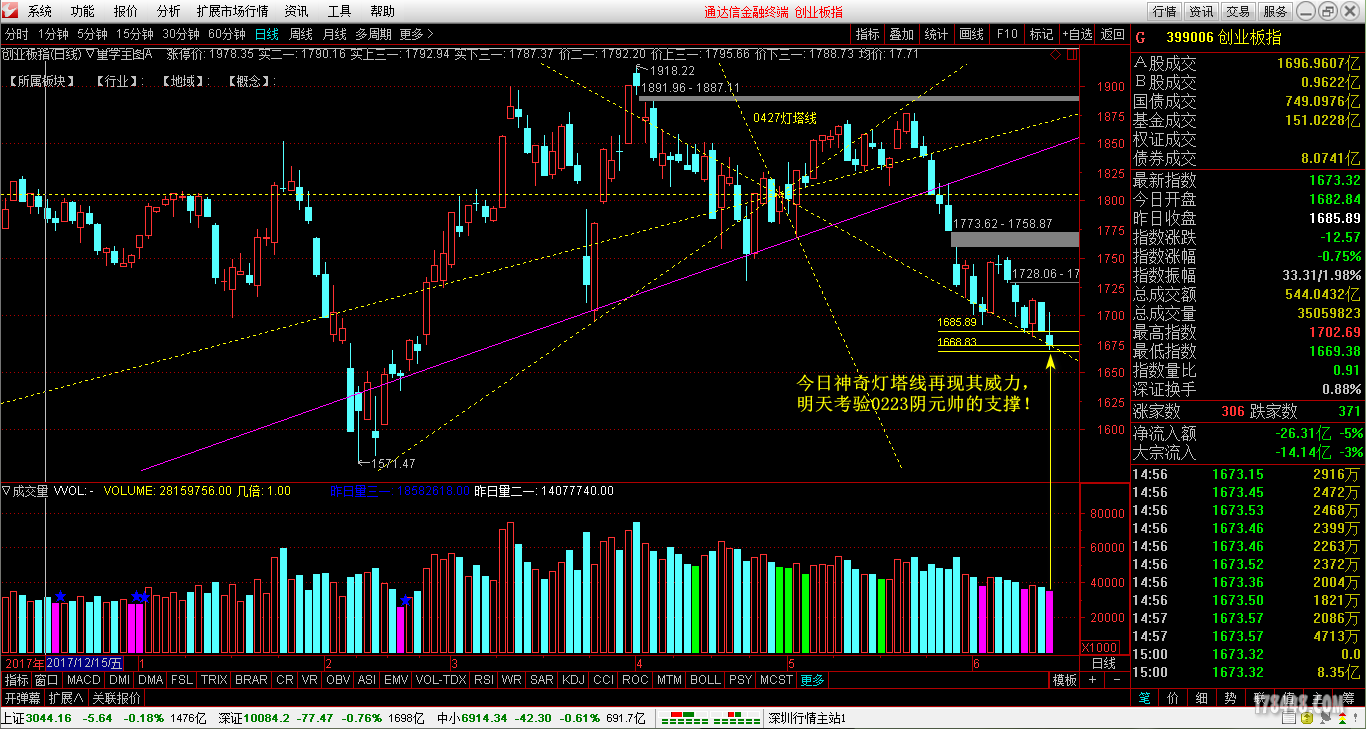
Task: Open the 功能 menu
Action: pos(83,11)
